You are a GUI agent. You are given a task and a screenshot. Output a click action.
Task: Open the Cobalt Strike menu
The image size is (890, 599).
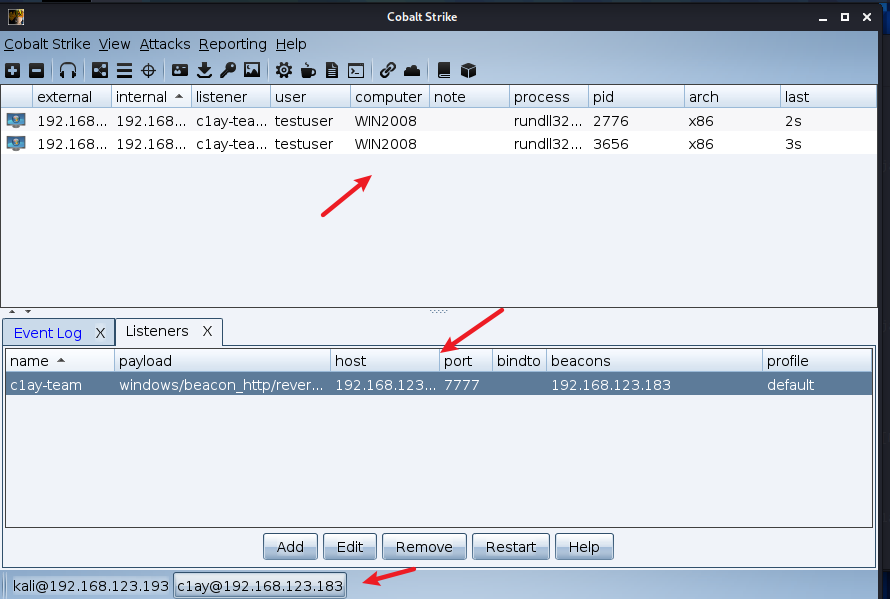(x=47, y=44)
